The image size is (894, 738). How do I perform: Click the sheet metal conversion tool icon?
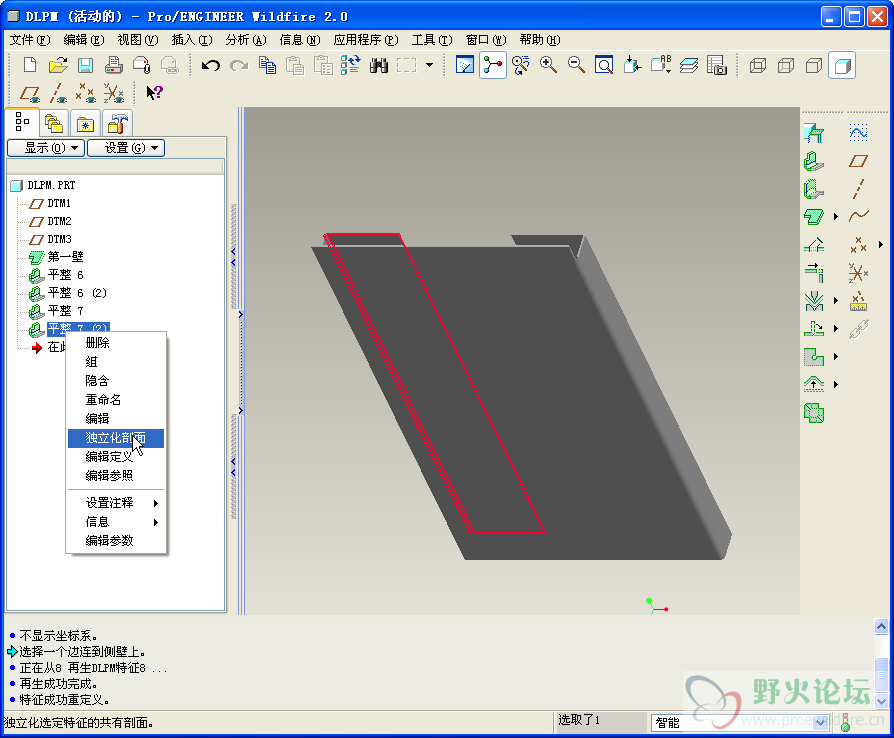coord(814,133)
